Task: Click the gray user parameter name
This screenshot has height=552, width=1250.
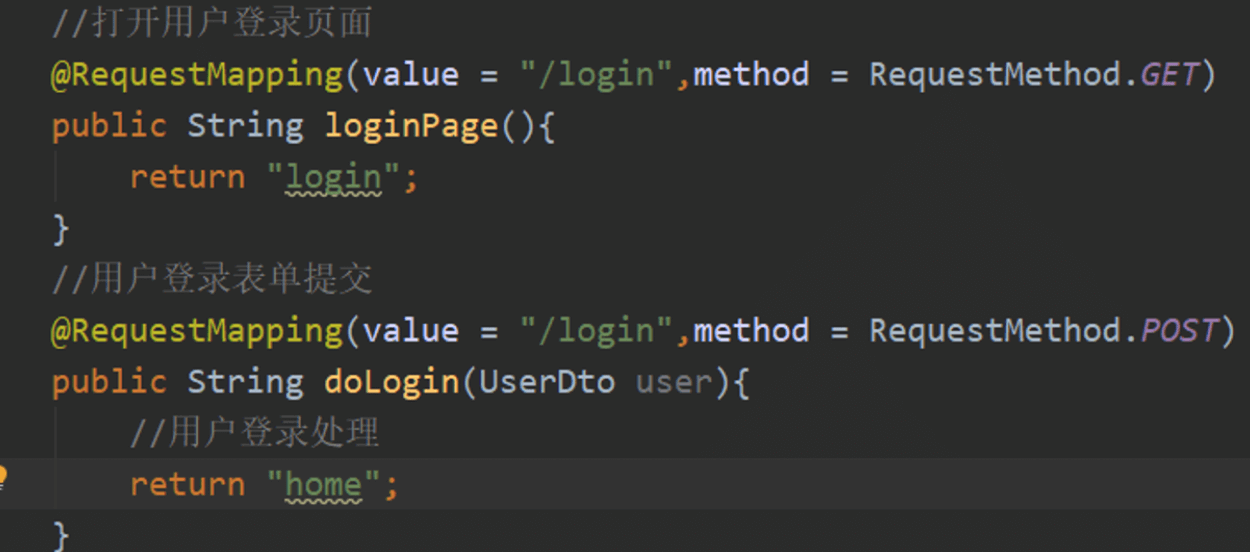Action: pos(673,382)
